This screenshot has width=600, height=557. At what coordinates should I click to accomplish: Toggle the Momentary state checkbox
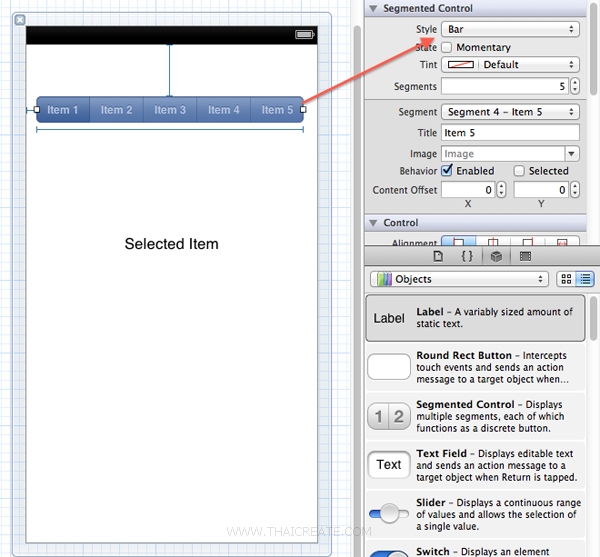click(x=447, y=47)
